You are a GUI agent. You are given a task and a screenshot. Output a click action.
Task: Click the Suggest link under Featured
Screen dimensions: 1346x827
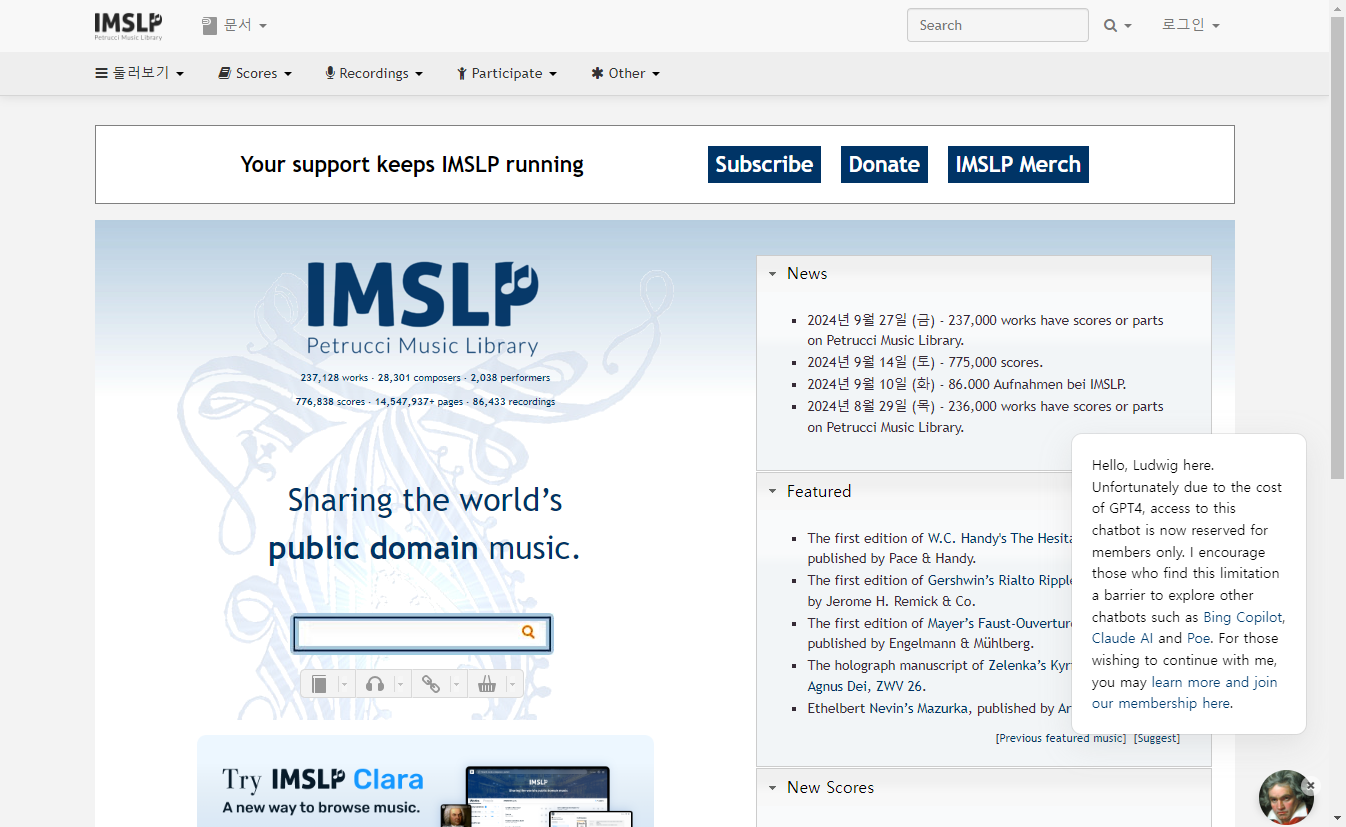[x=1156, y=738]
